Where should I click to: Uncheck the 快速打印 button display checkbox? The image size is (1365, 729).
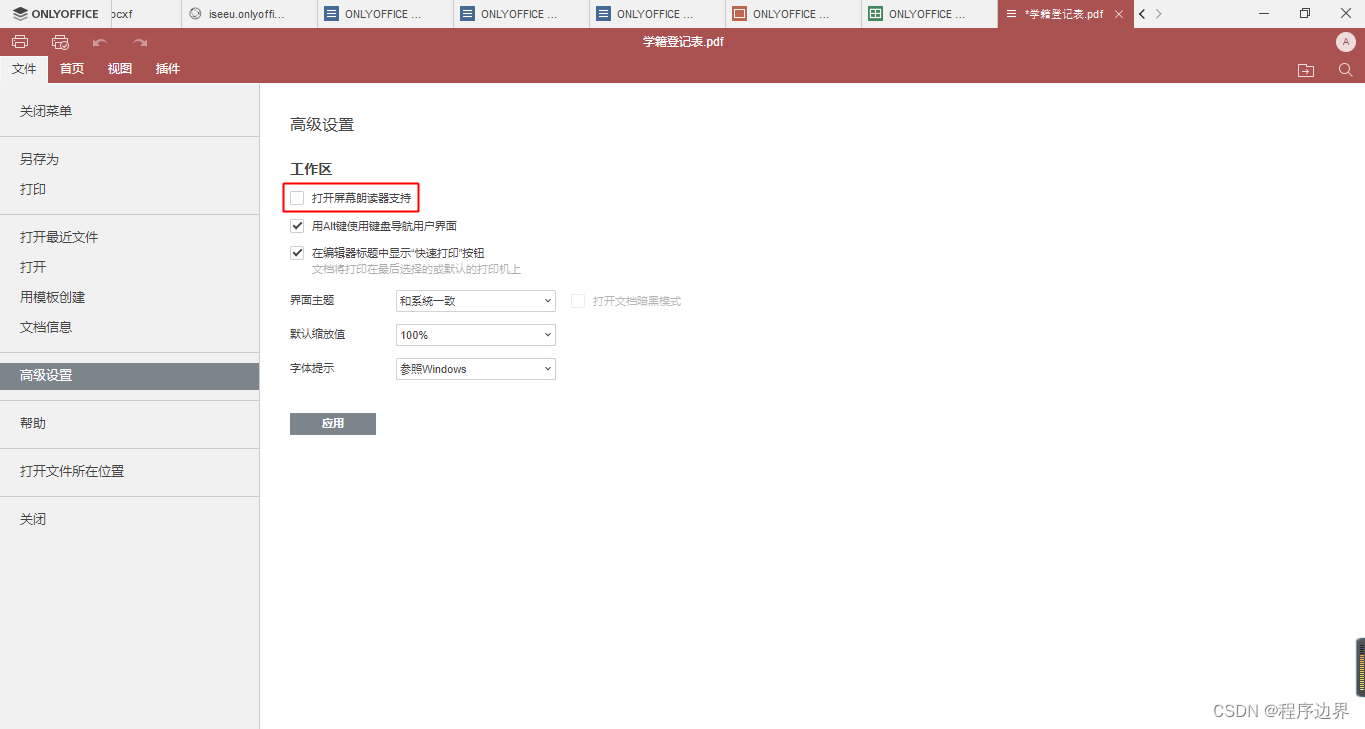pos(297,253)
